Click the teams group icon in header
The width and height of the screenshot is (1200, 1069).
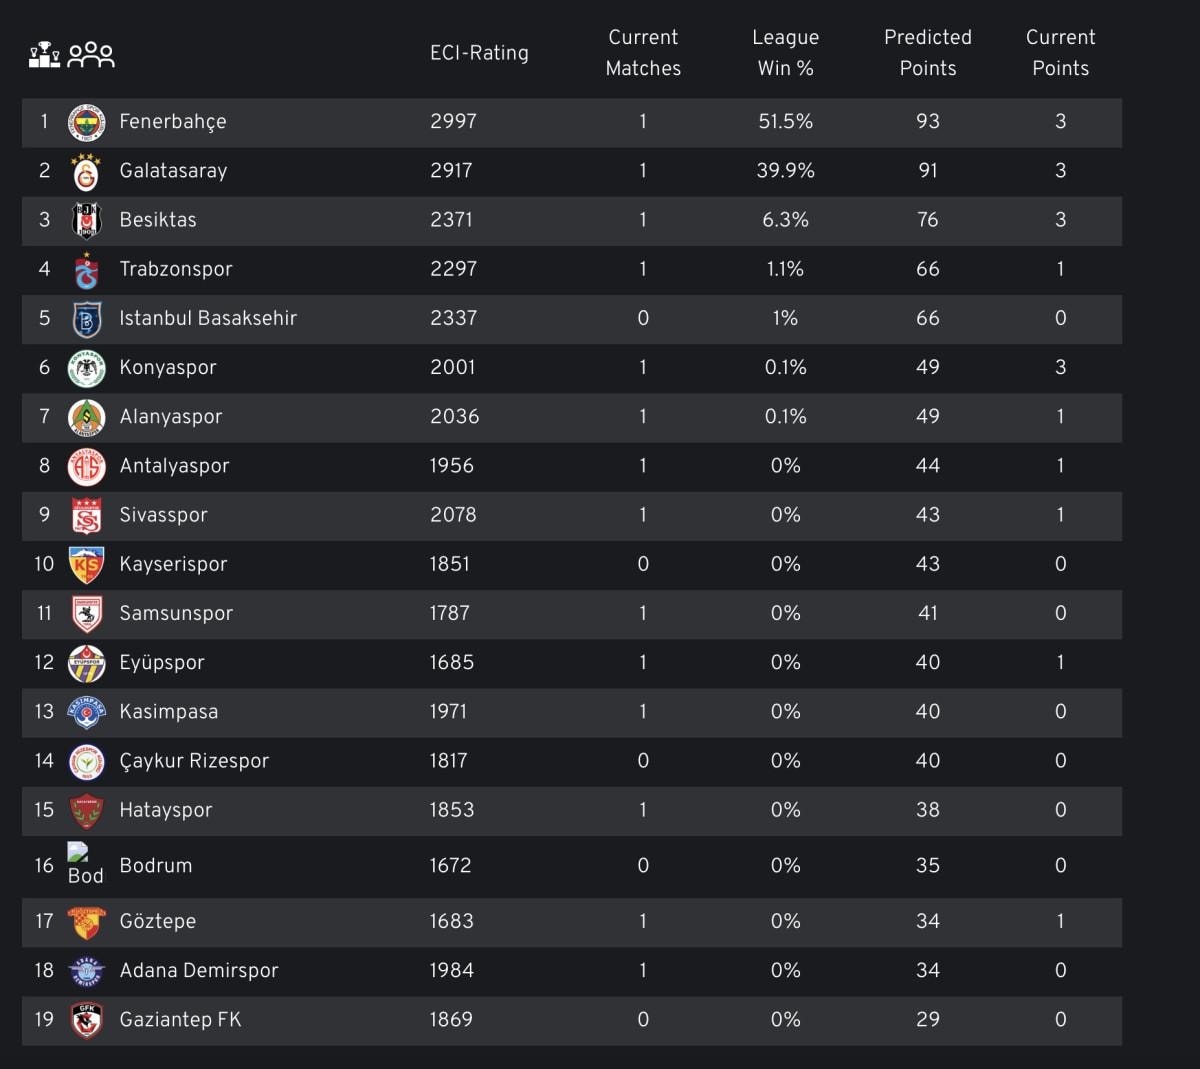tap(91, 54)
